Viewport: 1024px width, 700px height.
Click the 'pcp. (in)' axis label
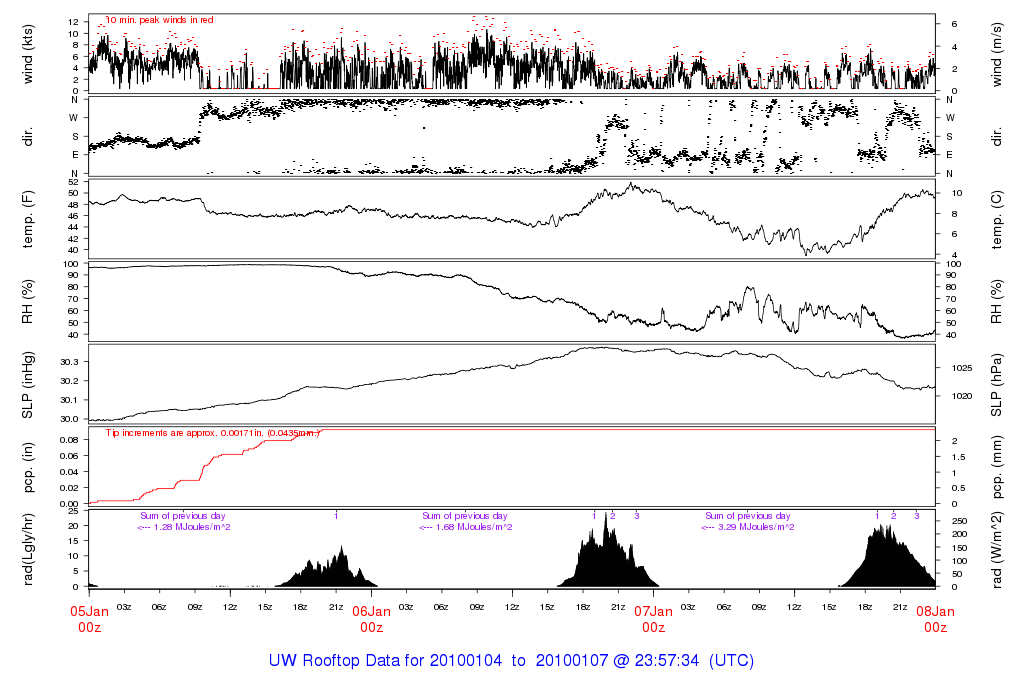(x=28, y=468)
